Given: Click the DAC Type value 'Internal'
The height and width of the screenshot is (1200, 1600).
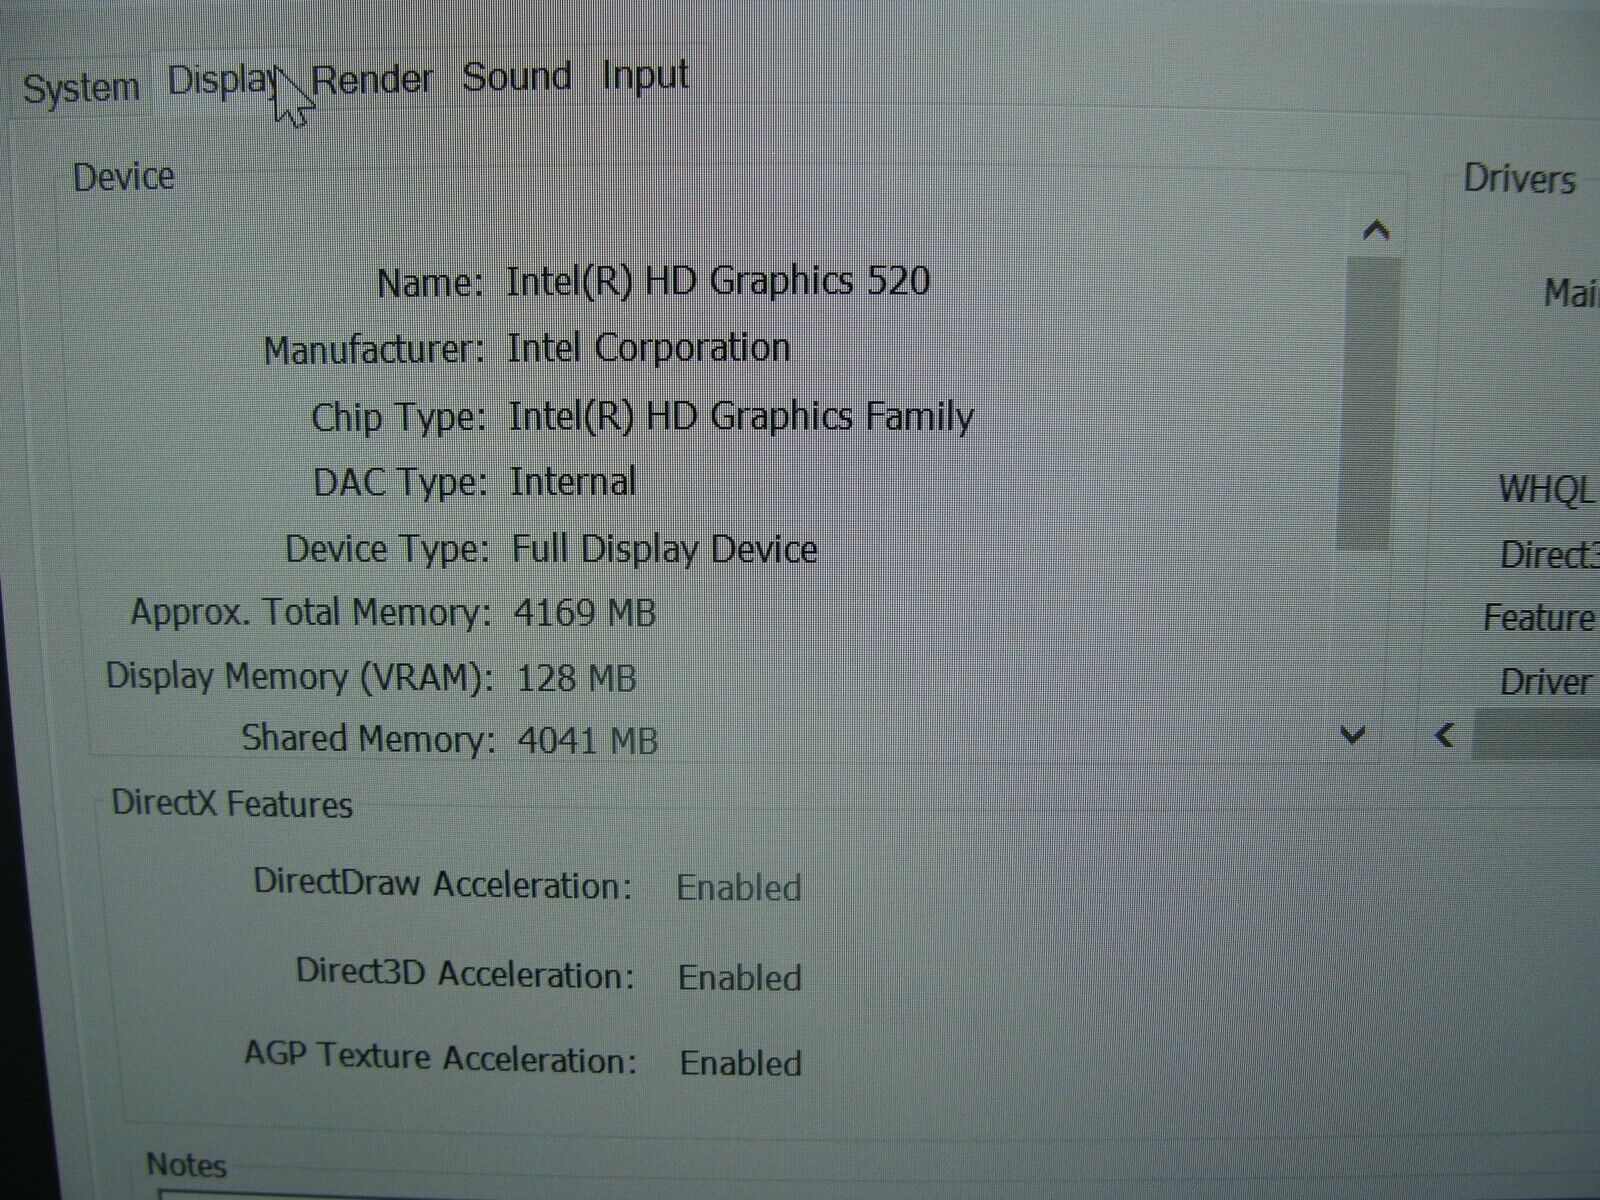Looking at the screenshot, I should (573, 482).
